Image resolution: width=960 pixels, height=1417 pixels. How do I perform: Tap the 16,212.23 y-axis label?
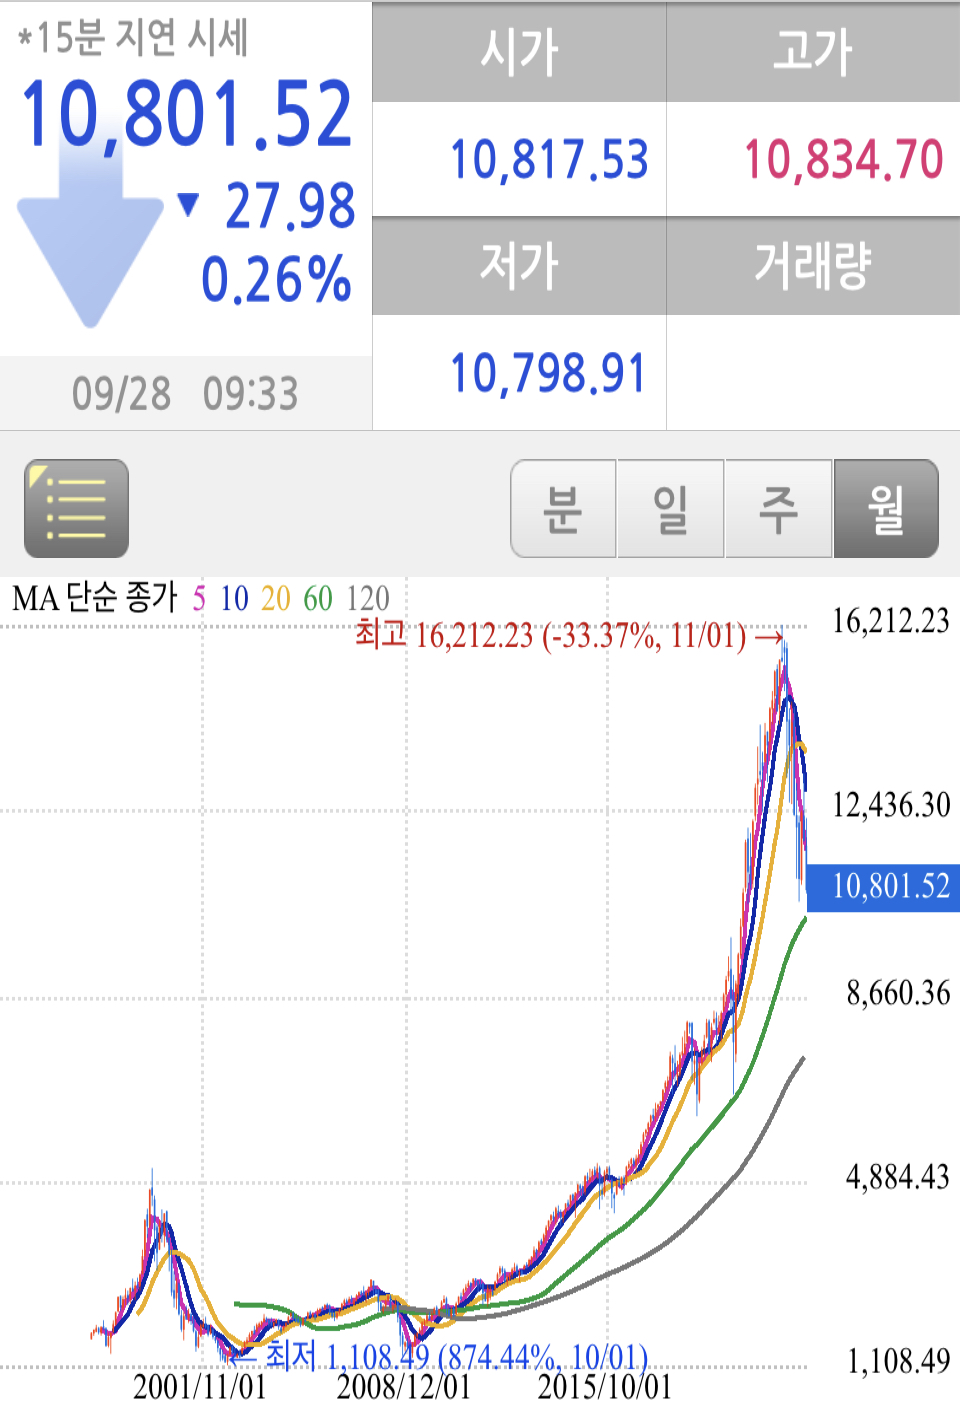click(x=891, y=621)
